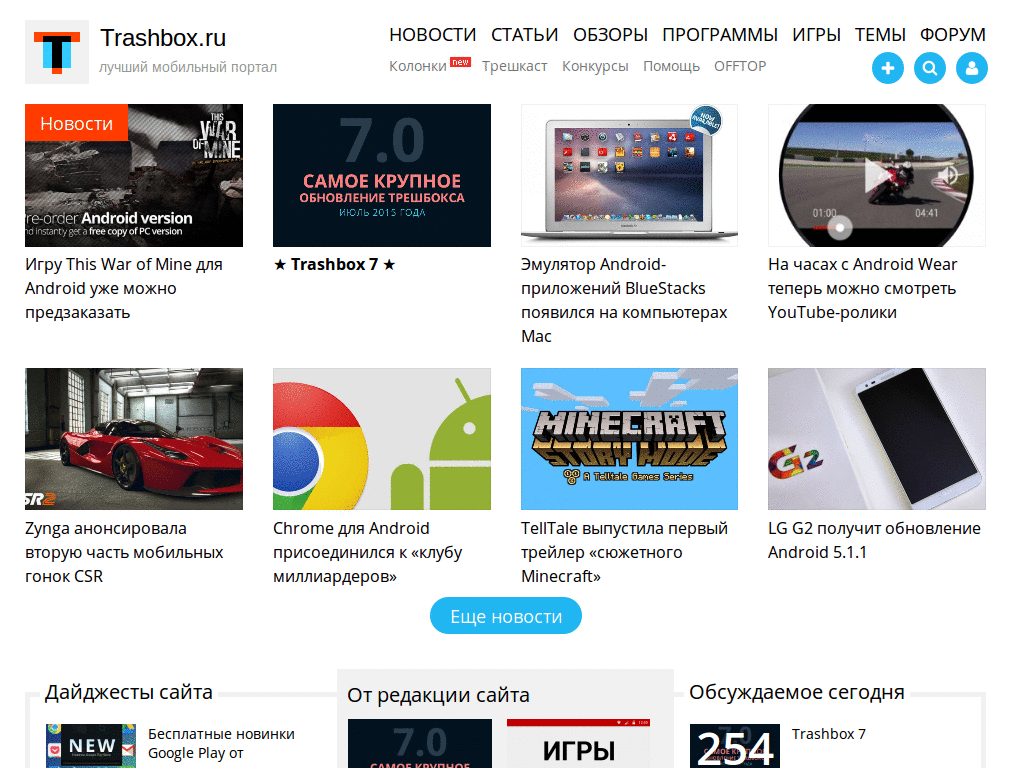
Task: Click the blue plus add button
Action: coord(888,68)
